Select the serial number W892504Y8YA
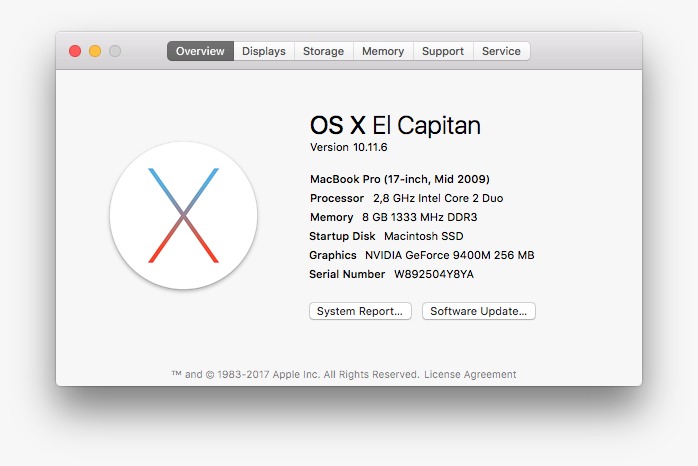This screenshot has width=698, height=466. (x=434, y=274)
